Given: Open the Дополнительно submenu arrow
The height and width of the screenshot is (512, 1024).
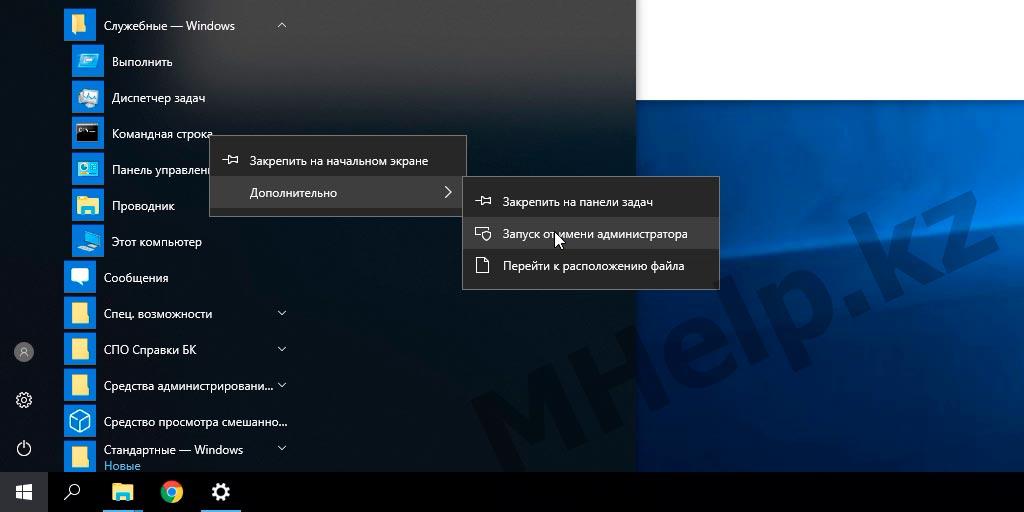Looking at the screenshot, I should tap(448, 192).
